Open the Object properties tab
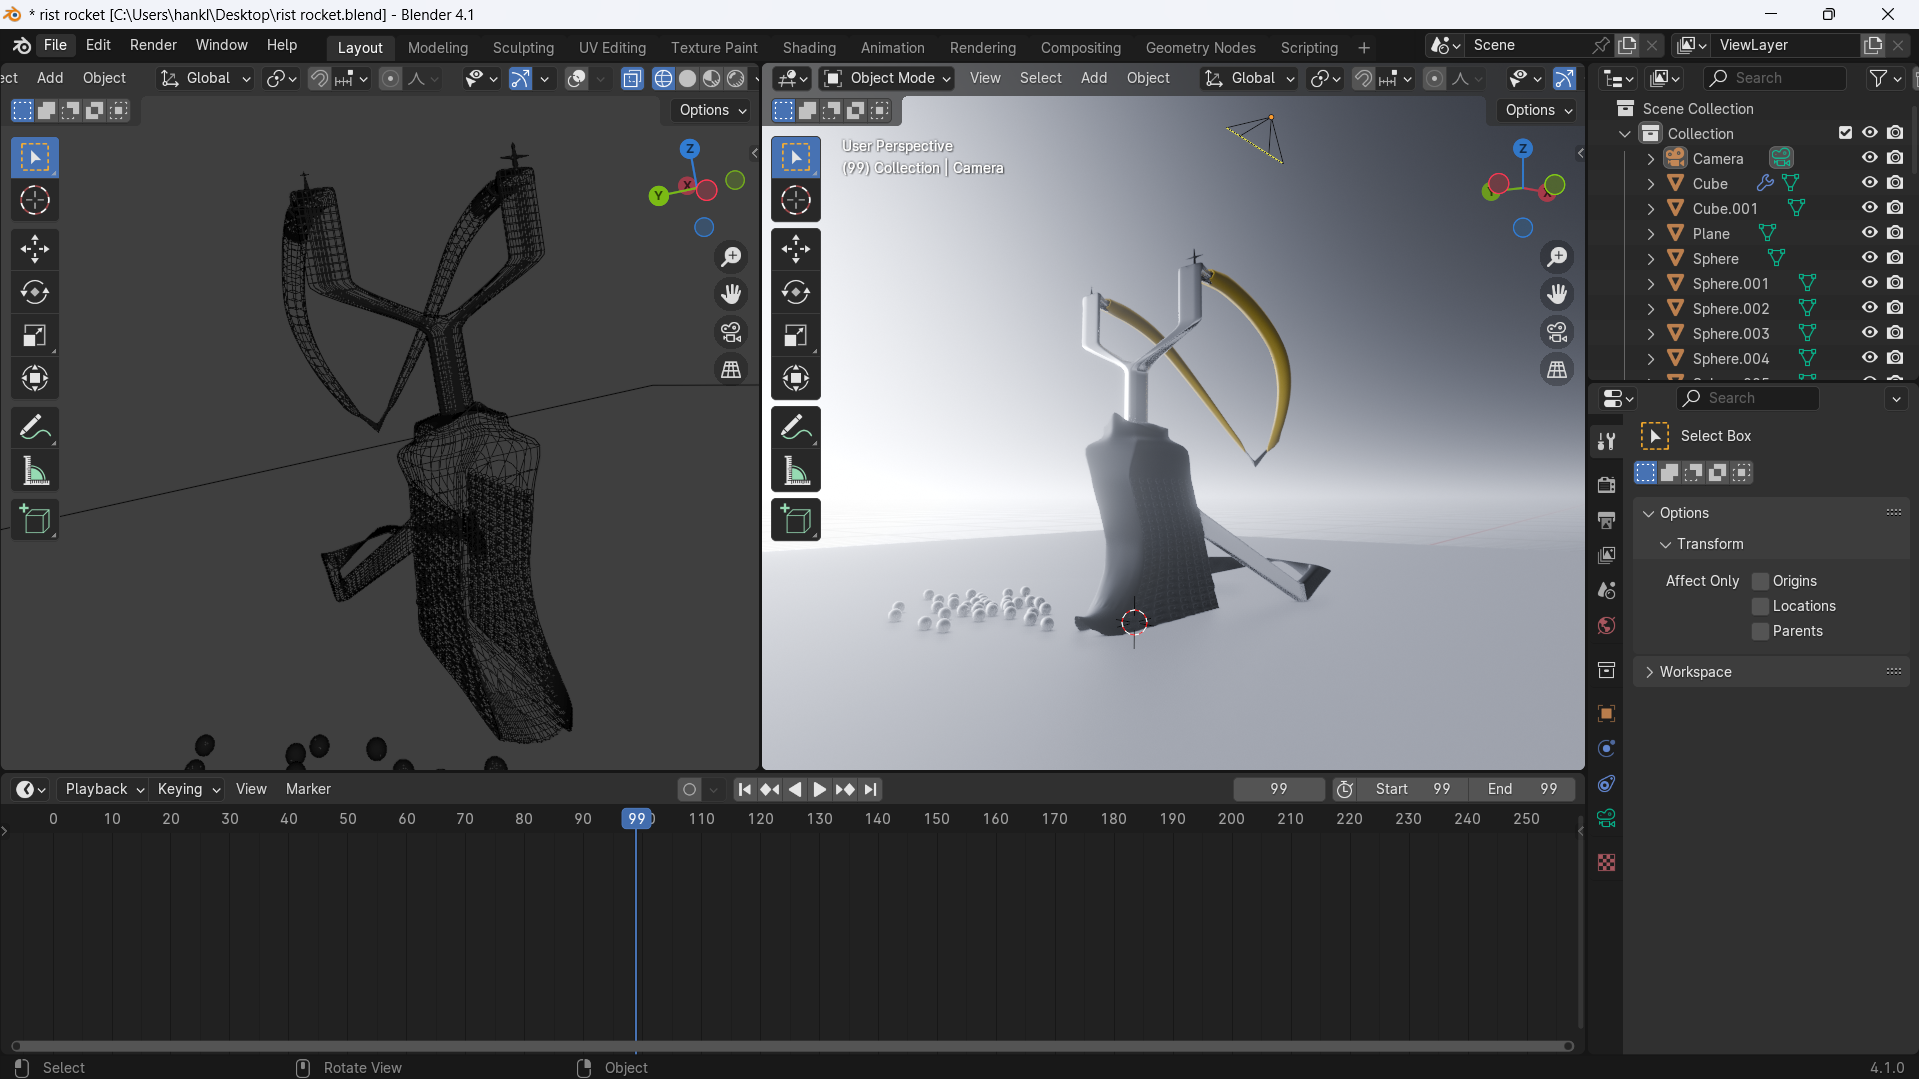This screenshot has width=1919, height=1079. (x=1606, y=713)
